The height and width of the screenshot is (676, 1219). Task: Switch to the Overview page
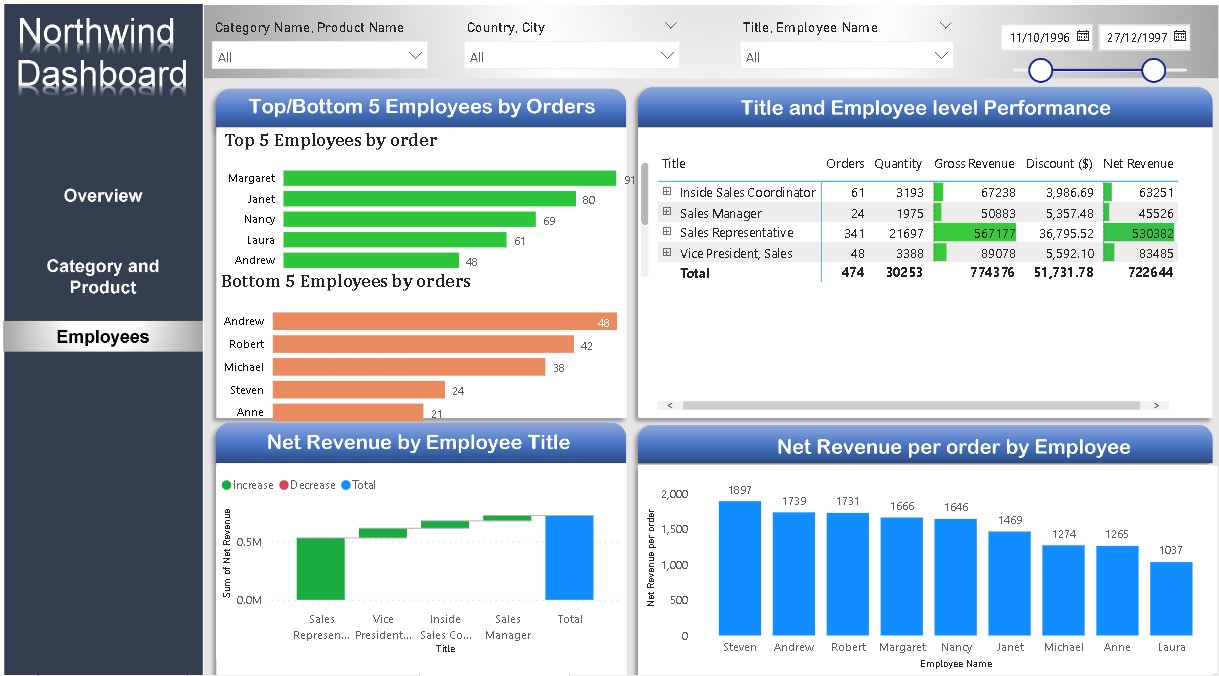pos(102,195)
